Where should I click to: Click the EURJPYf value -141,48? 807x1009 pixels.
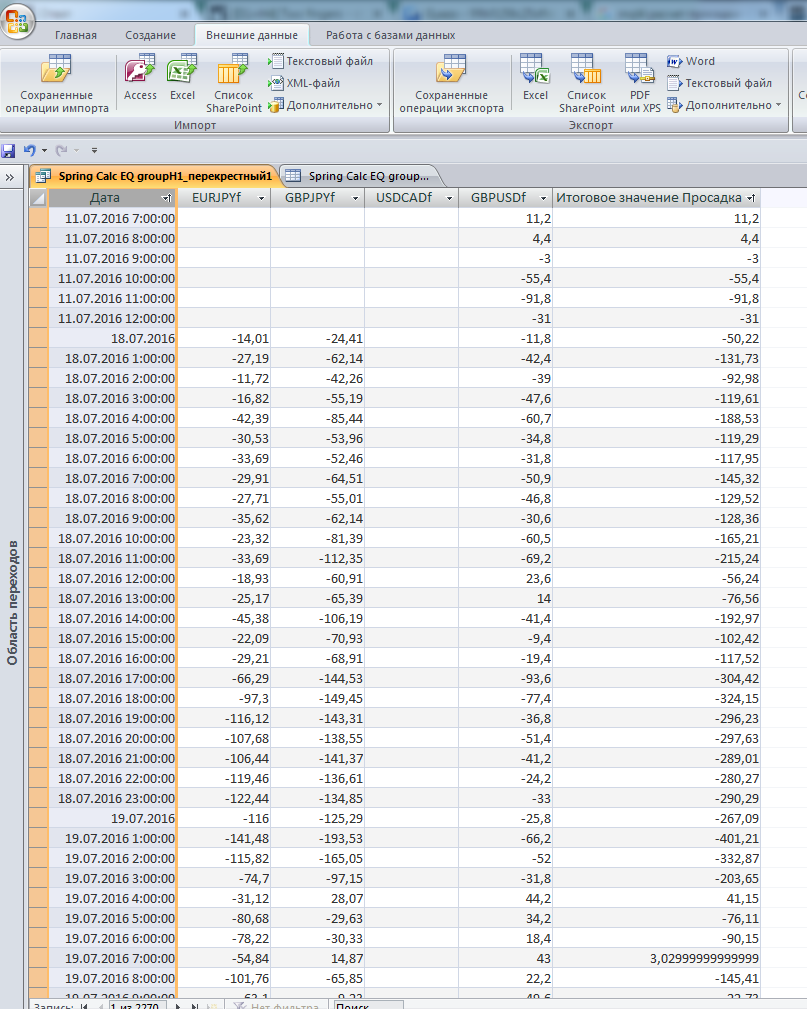point(224,838)
